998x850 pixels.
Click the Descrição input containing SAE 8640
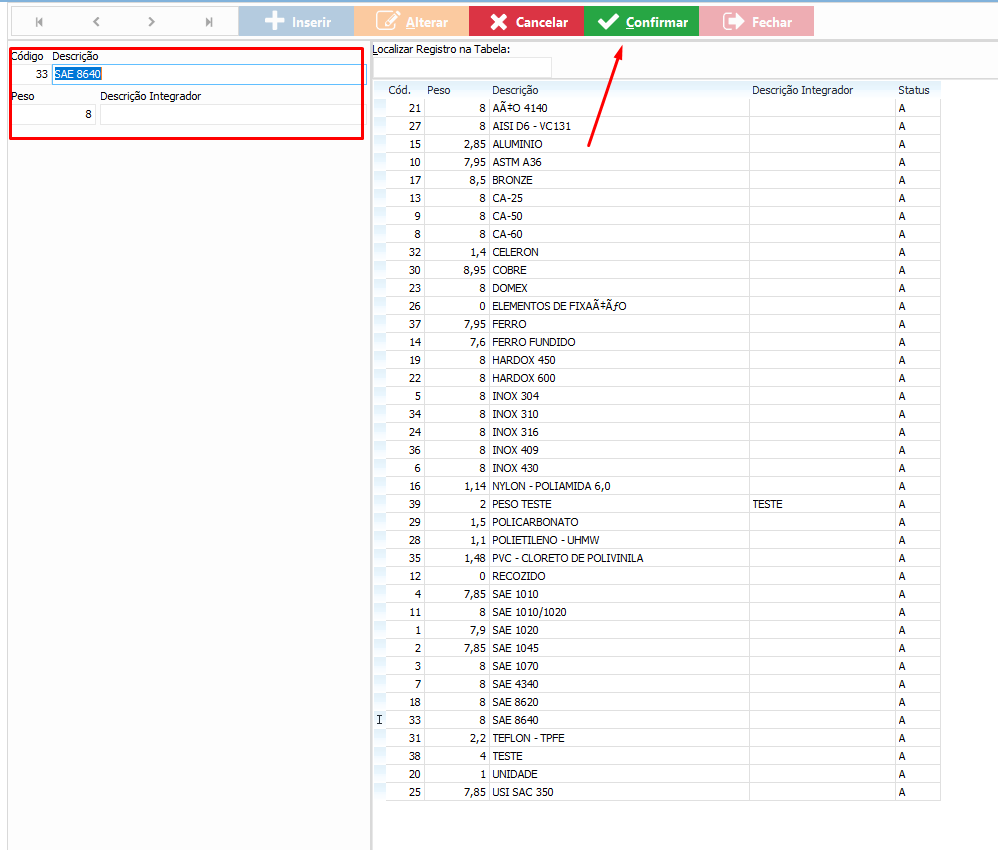pos(208,74)
